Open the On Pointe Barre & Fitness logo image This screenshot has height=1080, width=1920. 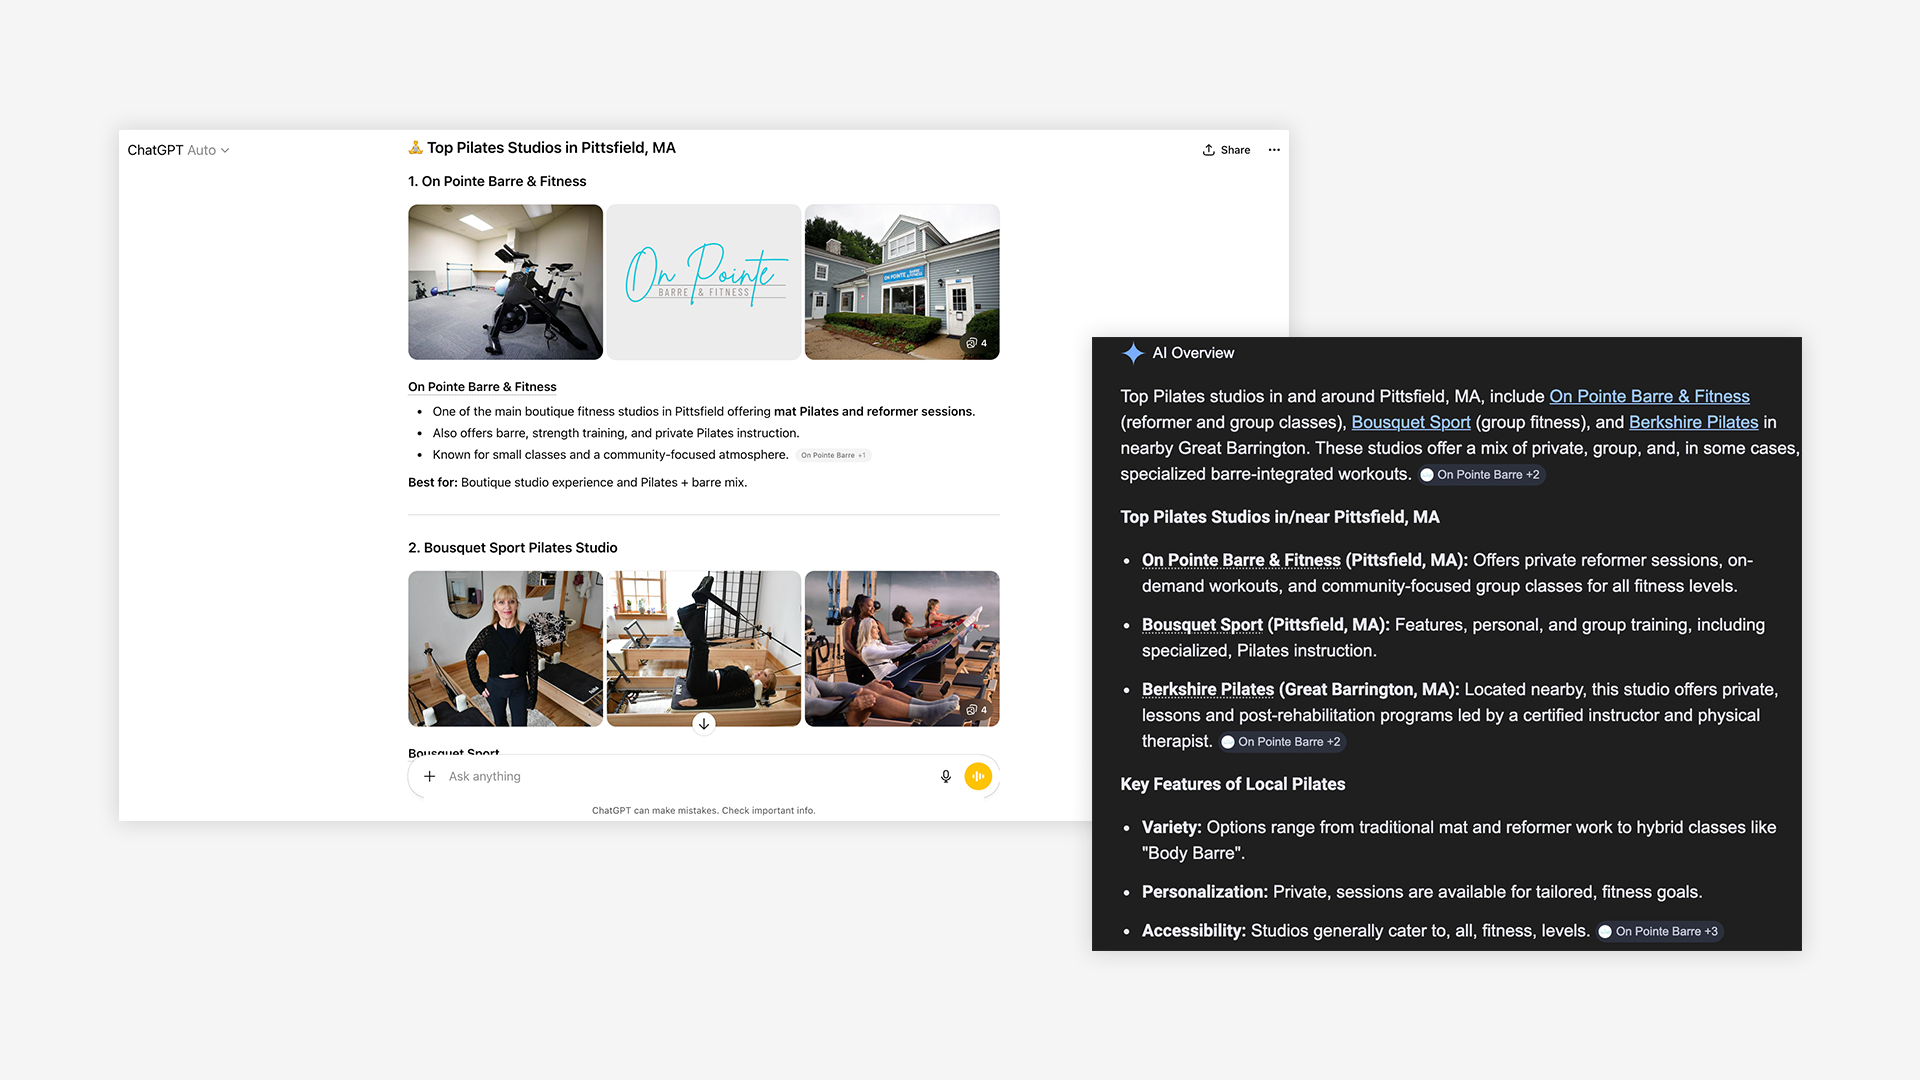pyautogui.click(x=704, y=282)
